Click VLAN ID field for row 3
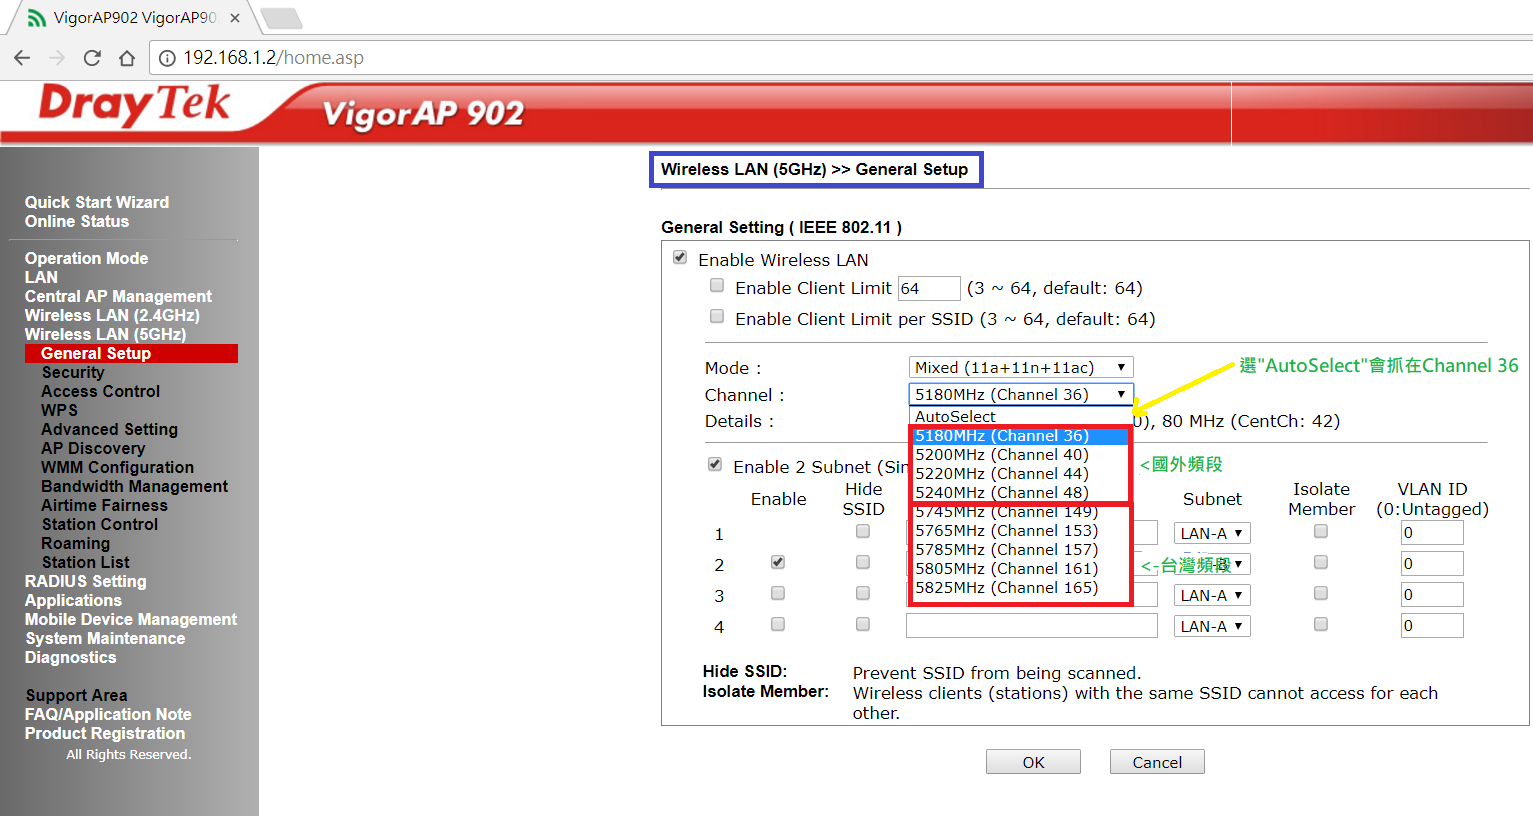The width and height of the screenshot is (1533, 816). point(1432,595)
